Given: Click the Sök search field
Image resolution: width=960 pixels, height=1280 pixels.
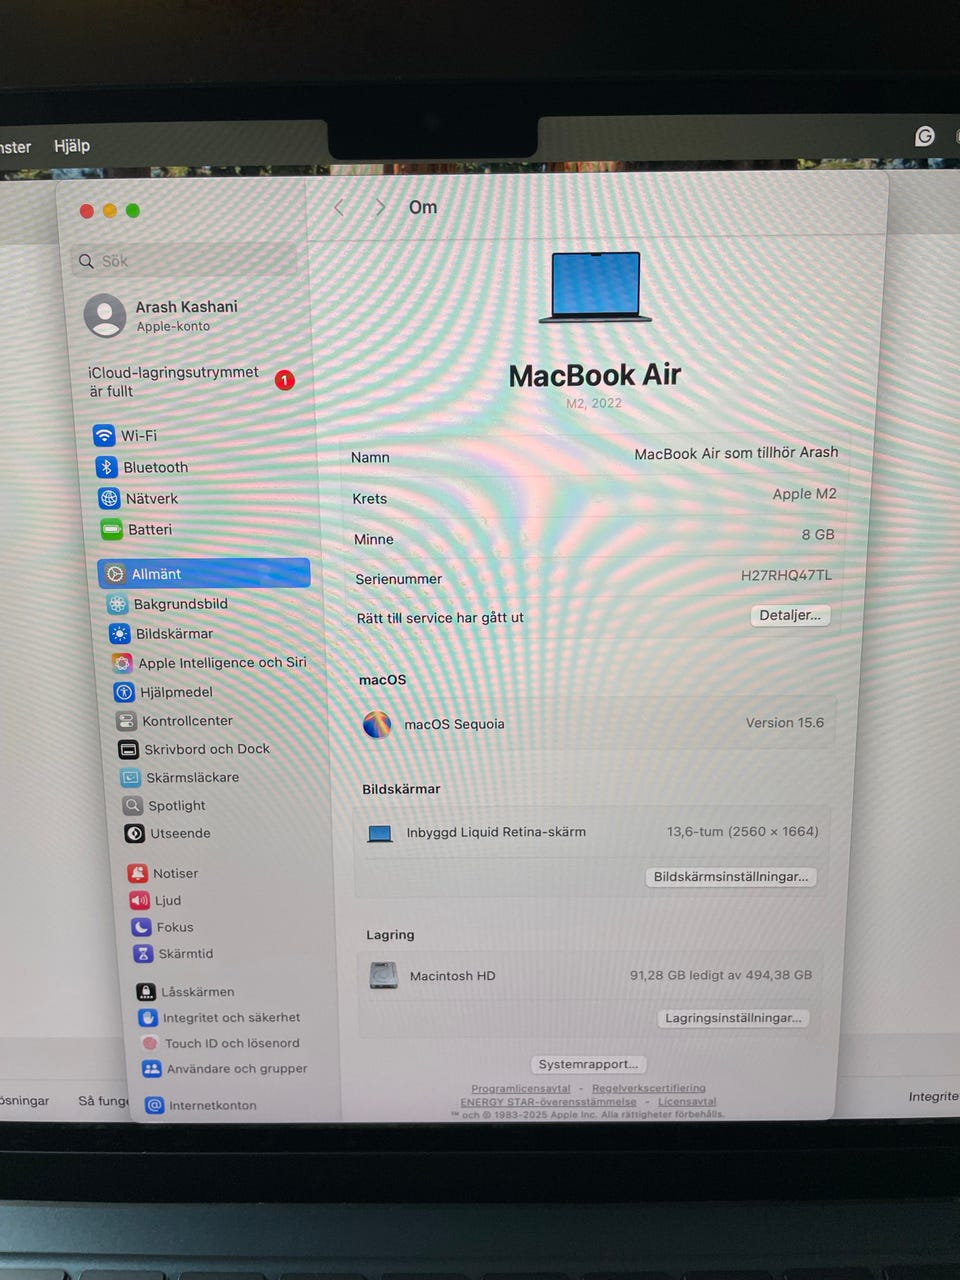Looking at the screenshot, I should pos(186,261).
